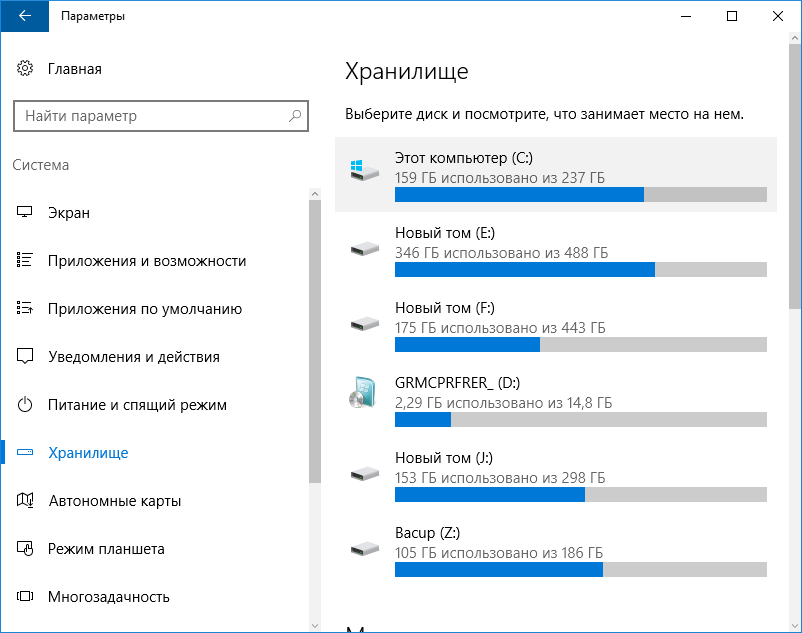The height and width of the screenshot is (633, 802).
Task: Click the Notifications and actions icon
Action: pos(26,357)
